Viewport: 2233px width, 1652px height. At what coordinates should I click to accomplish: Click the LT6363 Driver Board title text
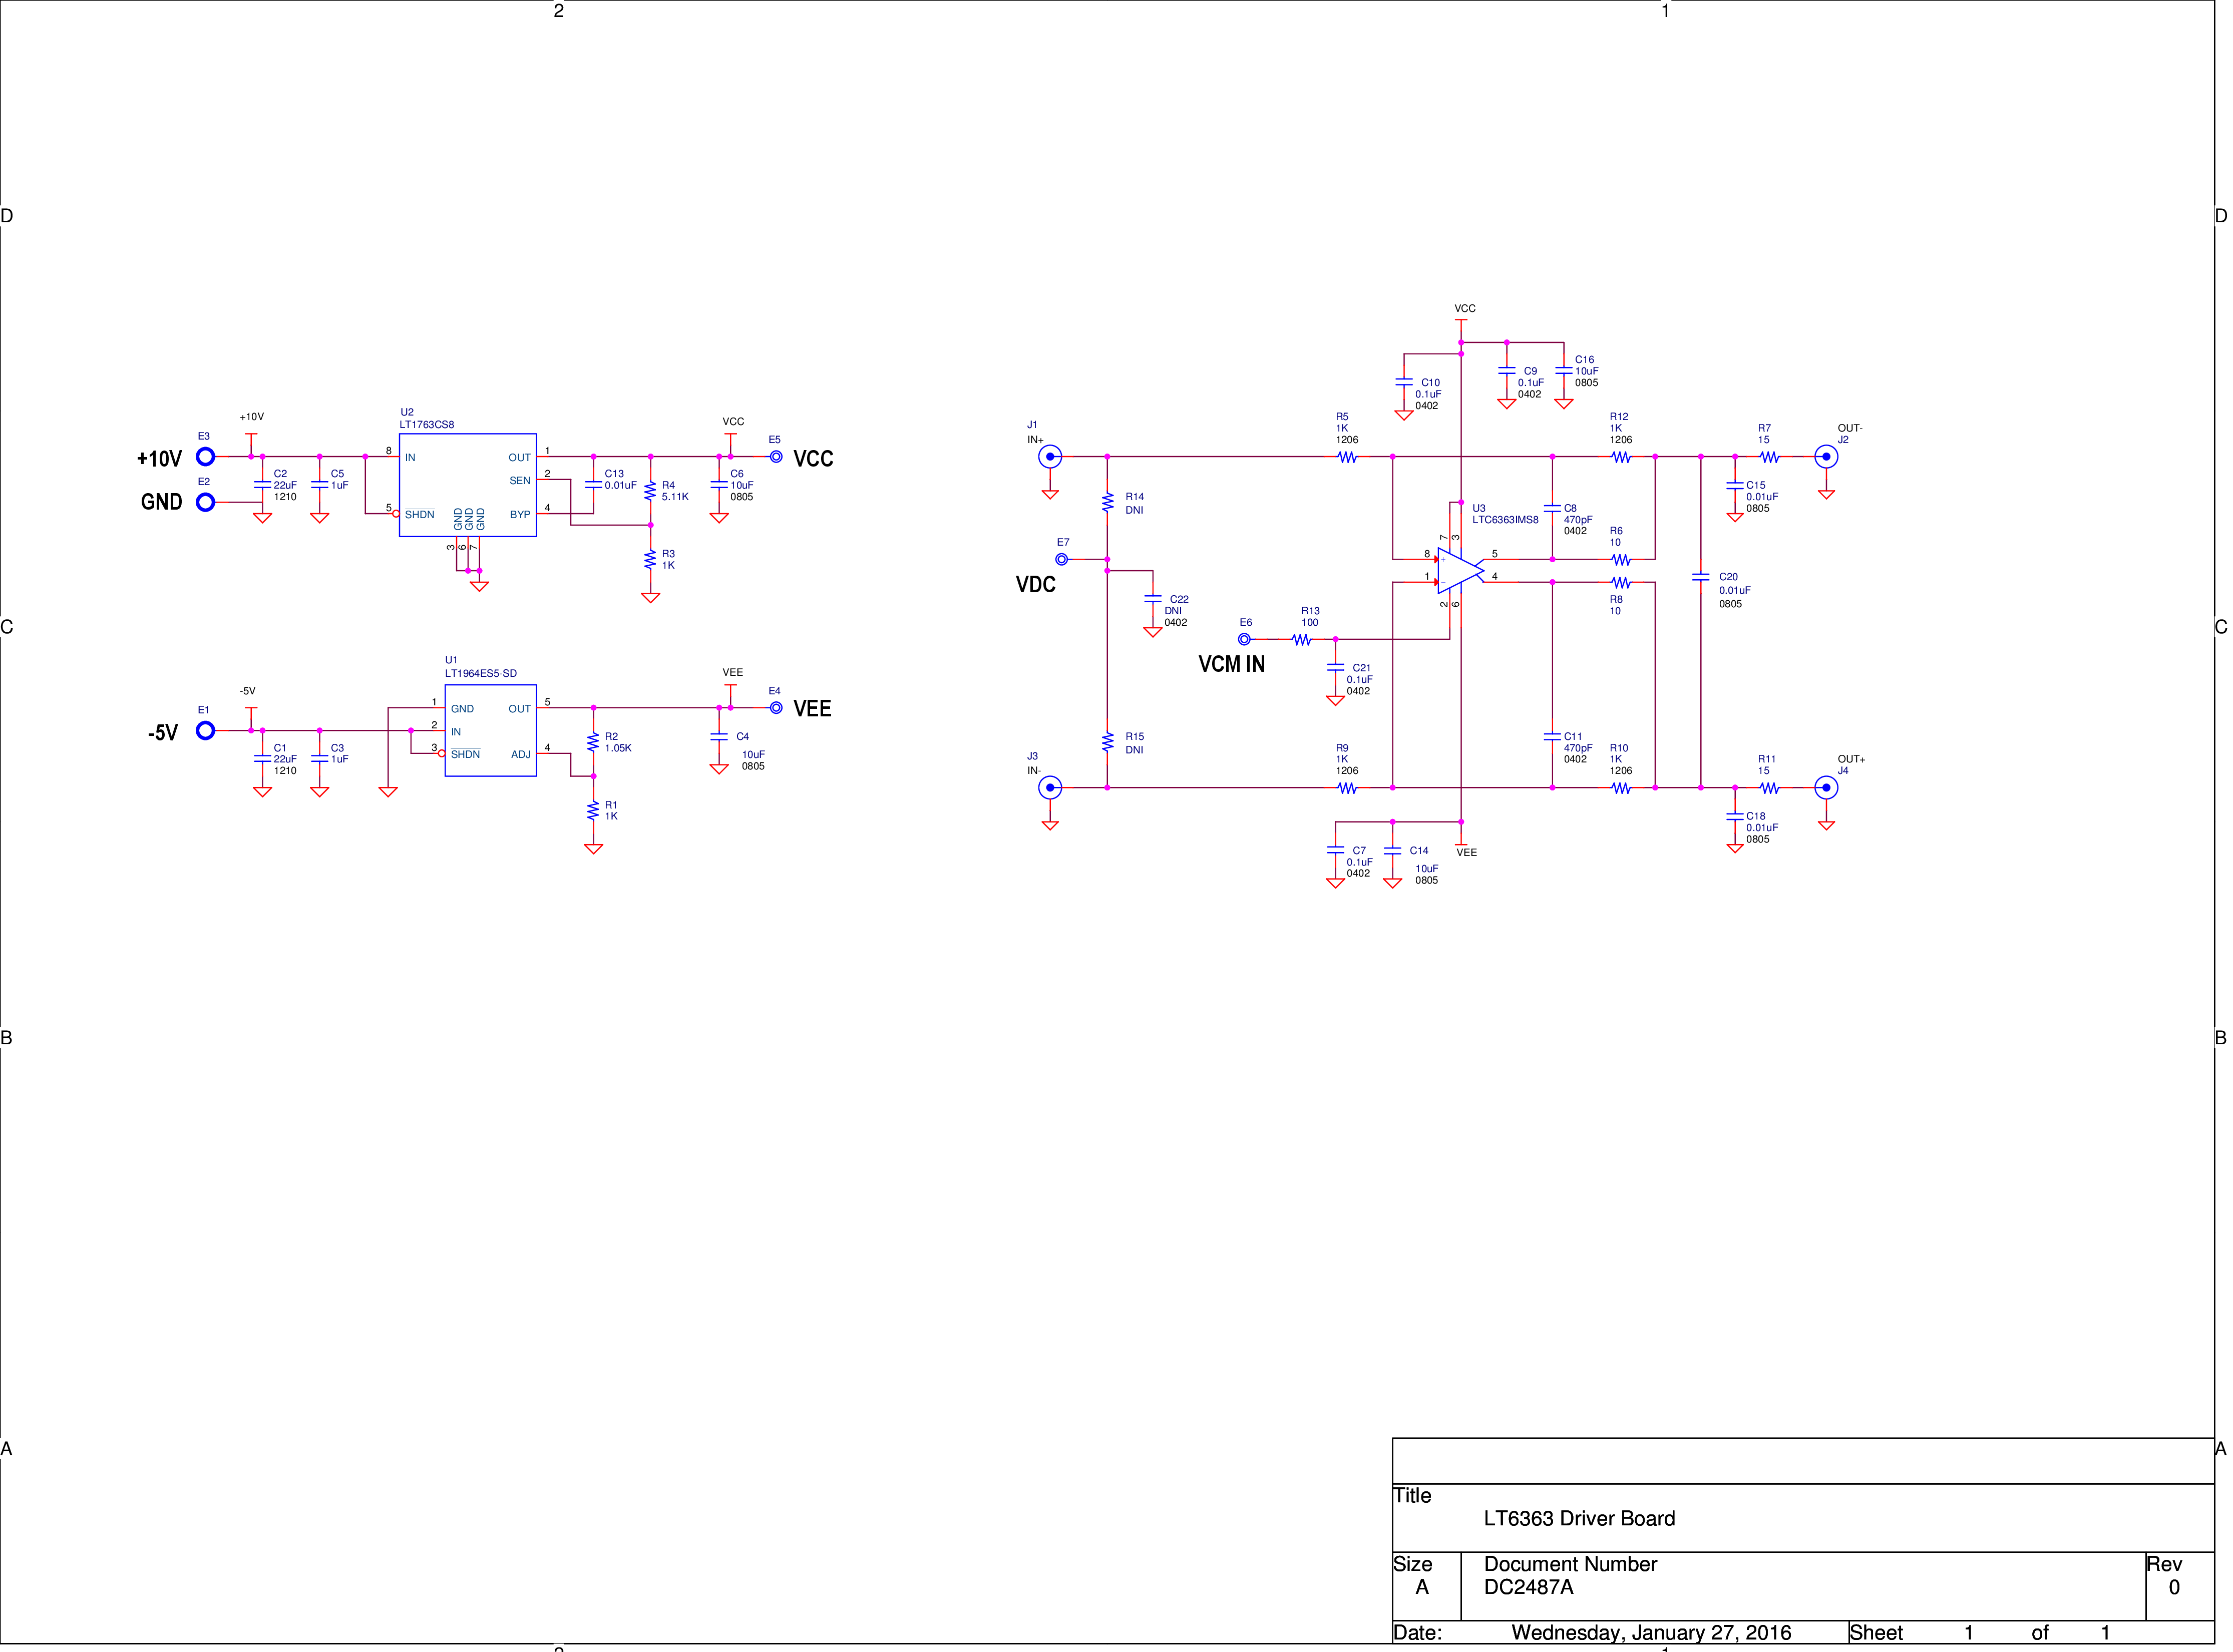pyautogui.click(x=1579, y=1518)
